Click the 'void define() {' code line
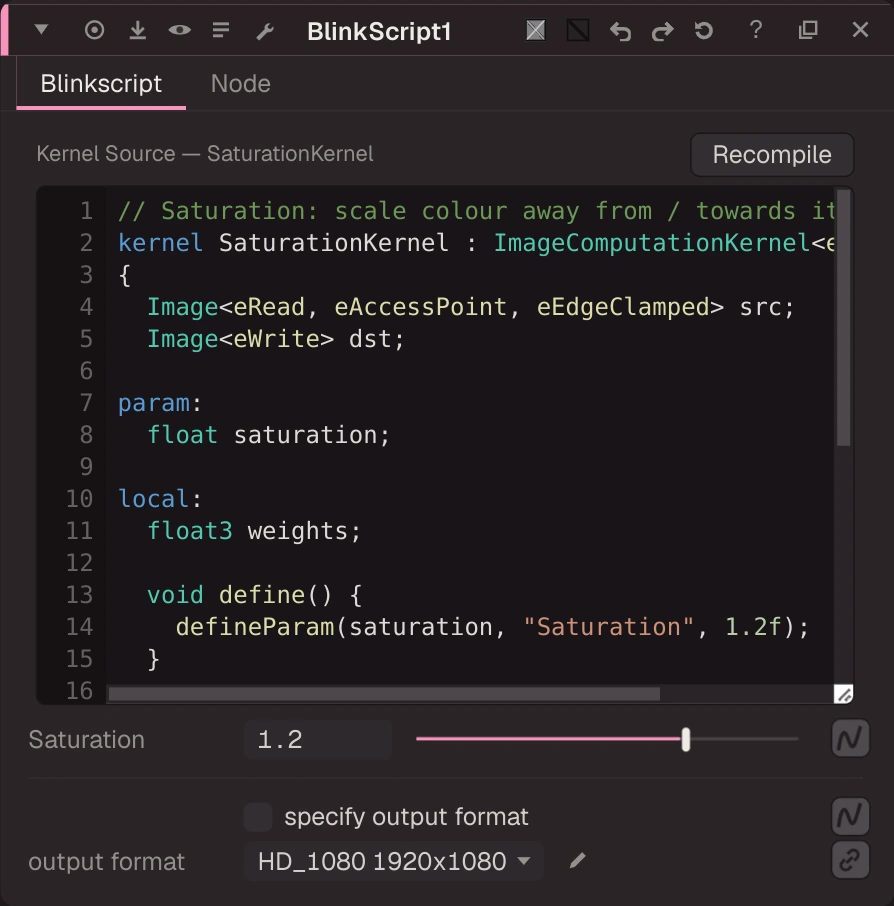The height and width of the screenshot is (906, 894). (x=254, y=595)
